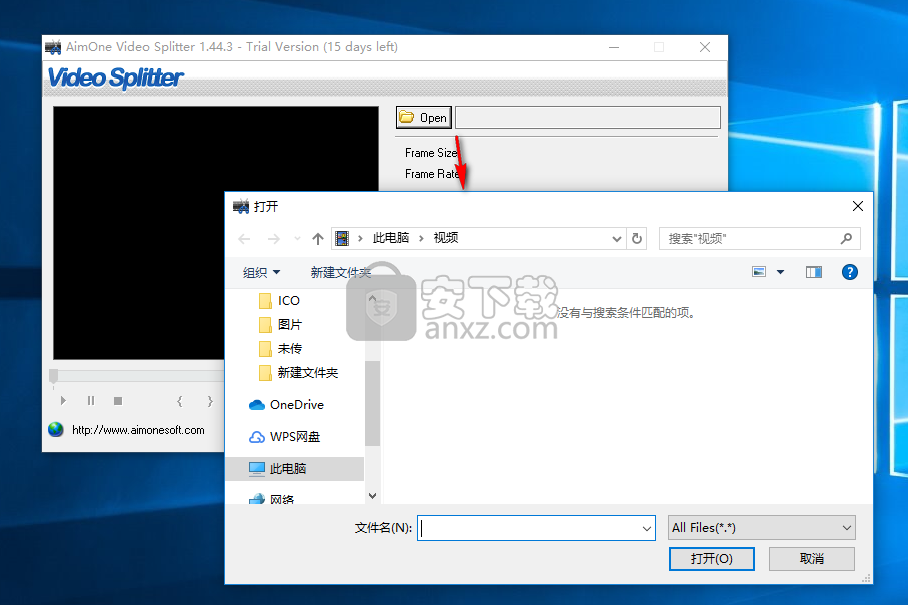Set the end mark with the right brace icon
The width and height of the screenshot is (908, 605).
tap(210, 401)
